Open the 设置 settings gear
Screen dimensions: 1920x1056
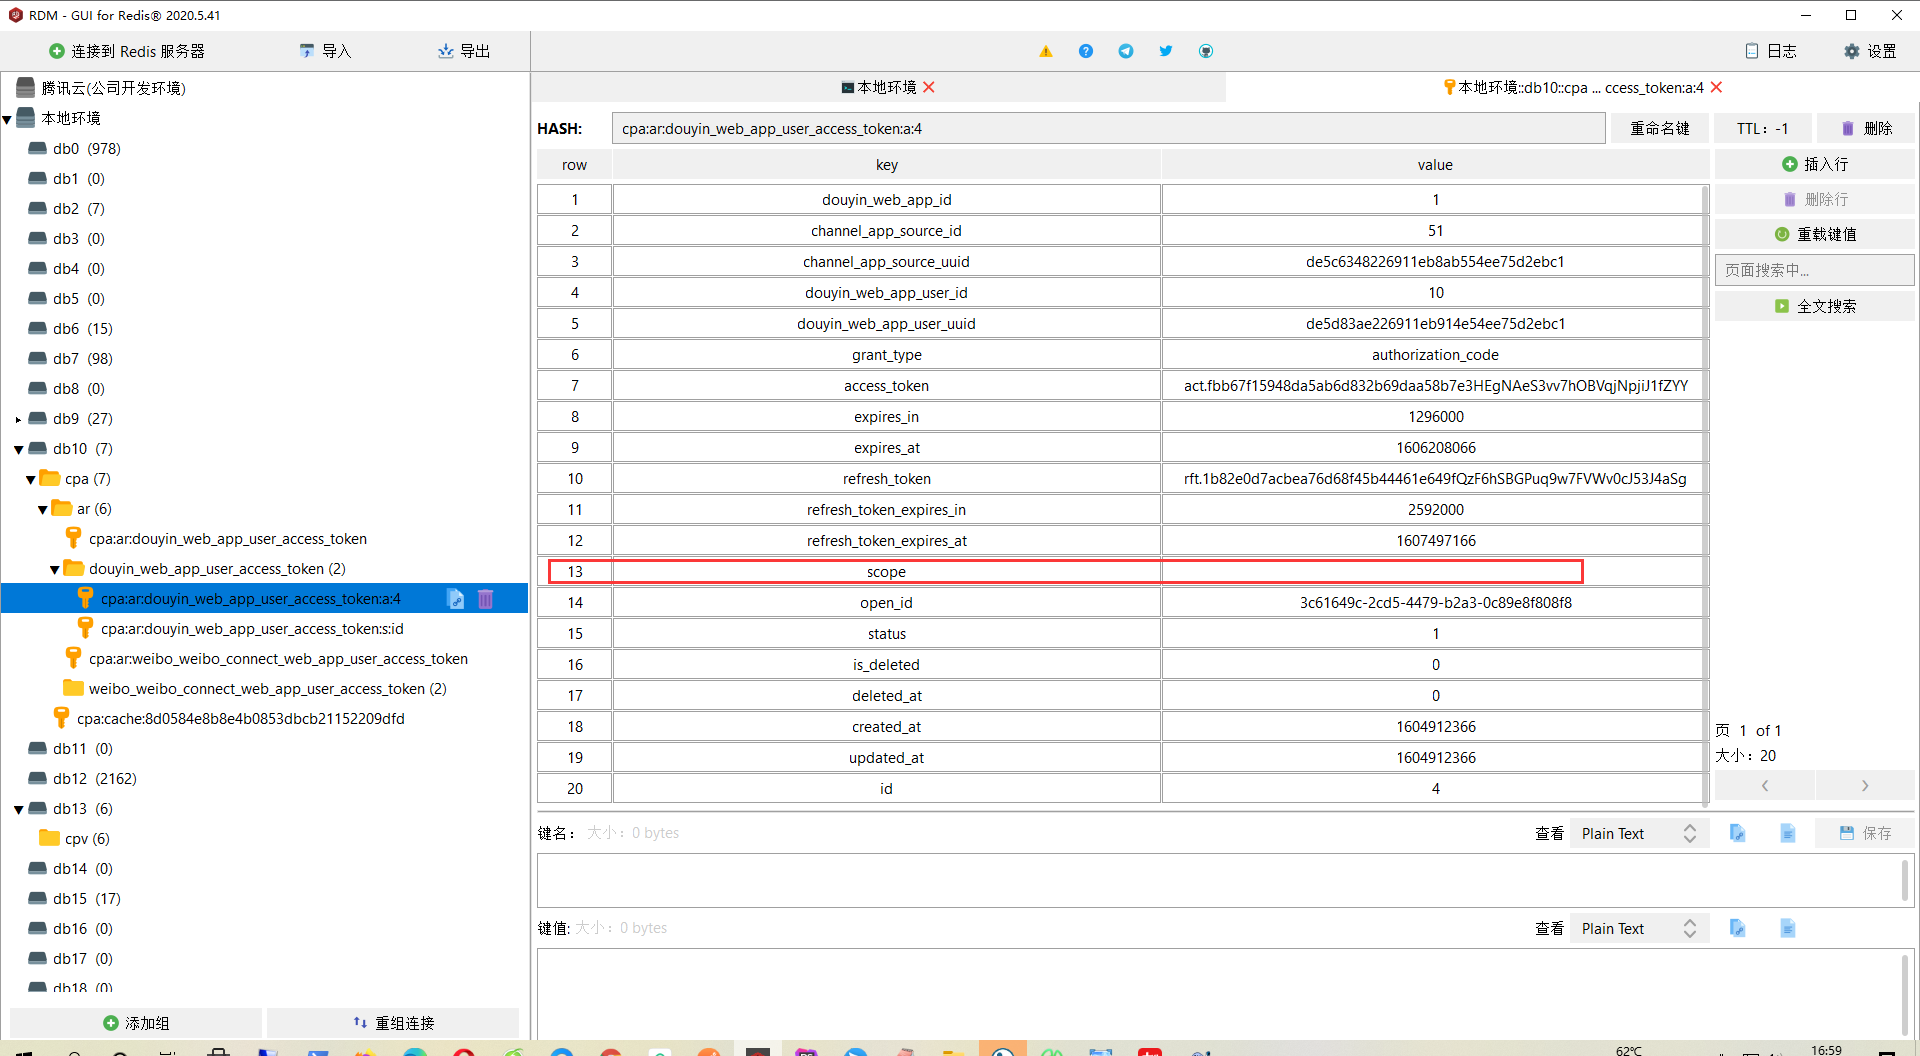[x=1870, y=51]
